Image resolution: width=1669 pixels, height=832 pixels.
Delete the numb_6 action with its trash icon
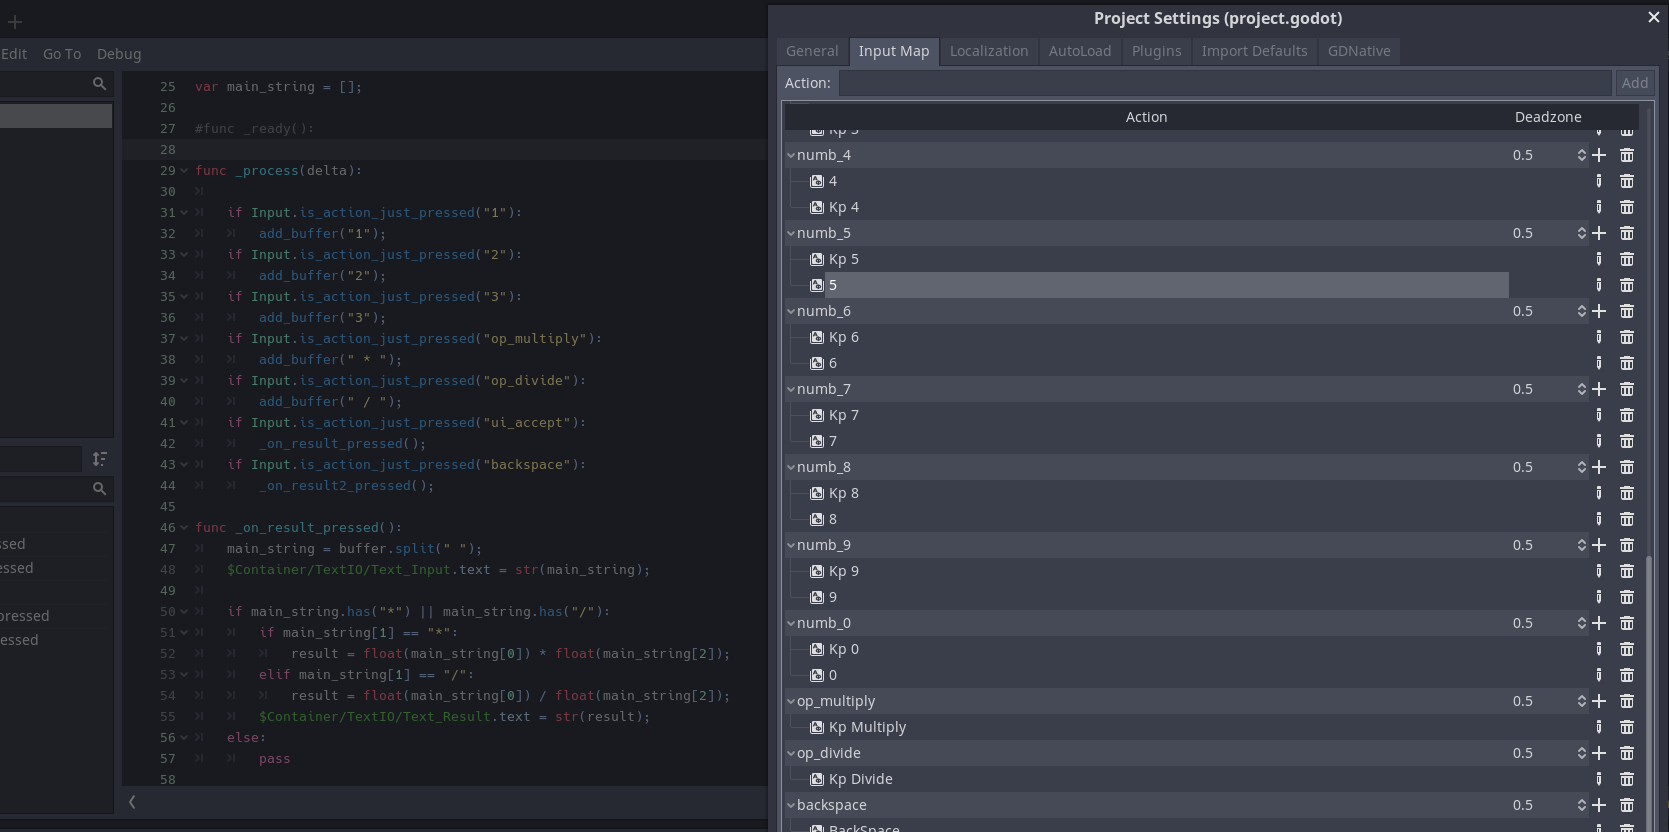pos(1627,311)
